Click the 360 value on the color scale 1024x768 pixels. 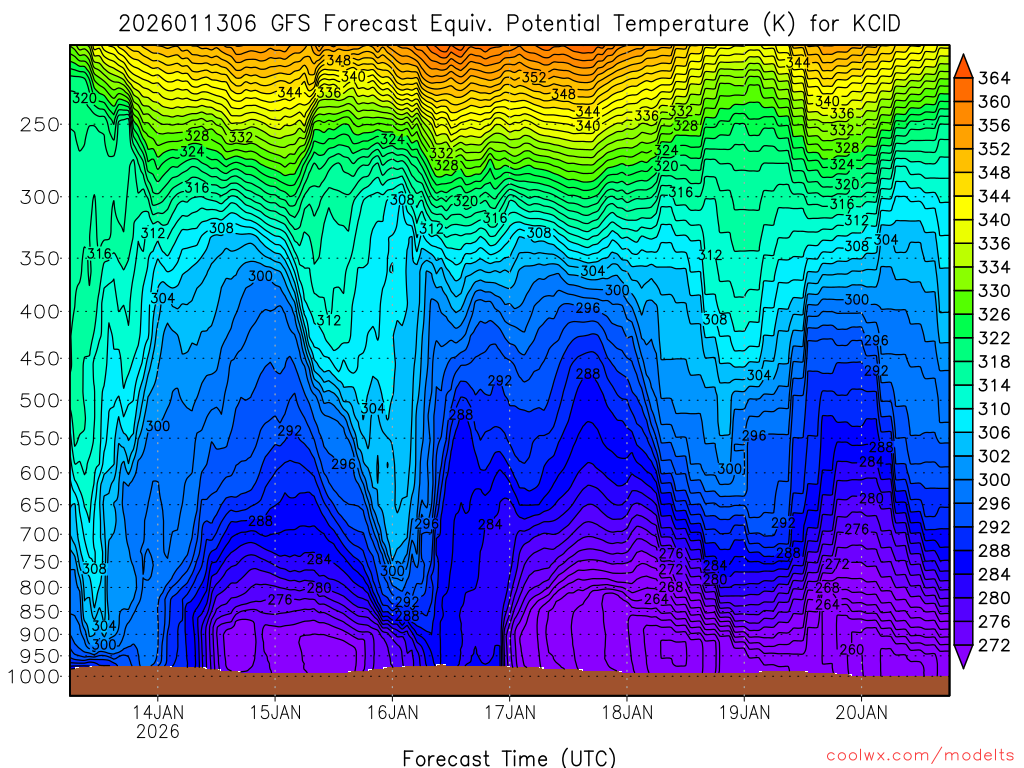pos(994,102)
